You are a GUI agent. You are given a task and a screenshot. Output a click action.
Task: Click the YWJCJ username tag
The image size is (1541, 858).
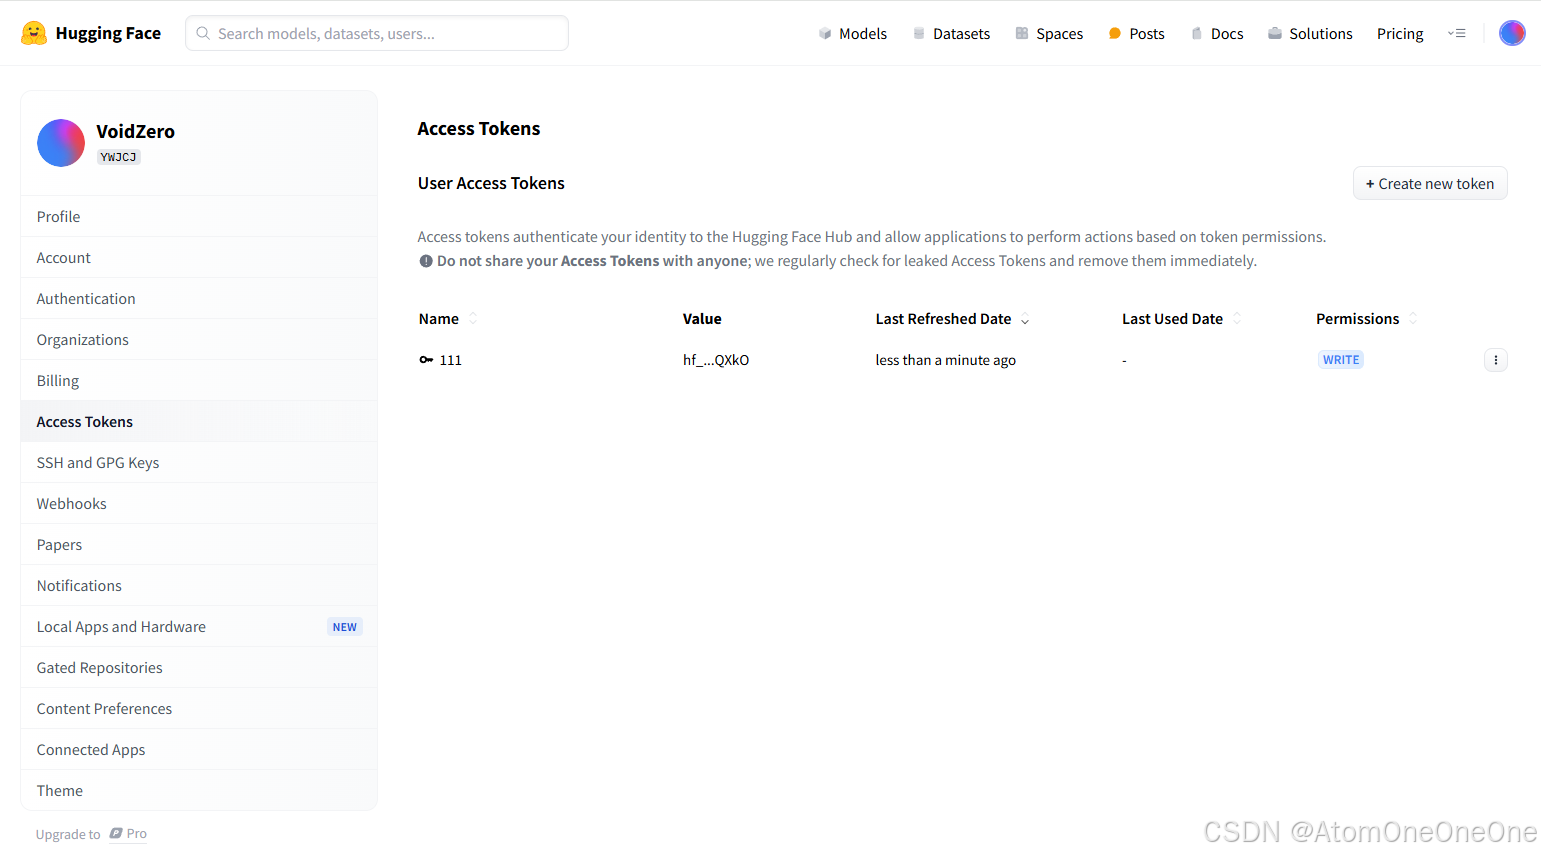coord(118,157)
